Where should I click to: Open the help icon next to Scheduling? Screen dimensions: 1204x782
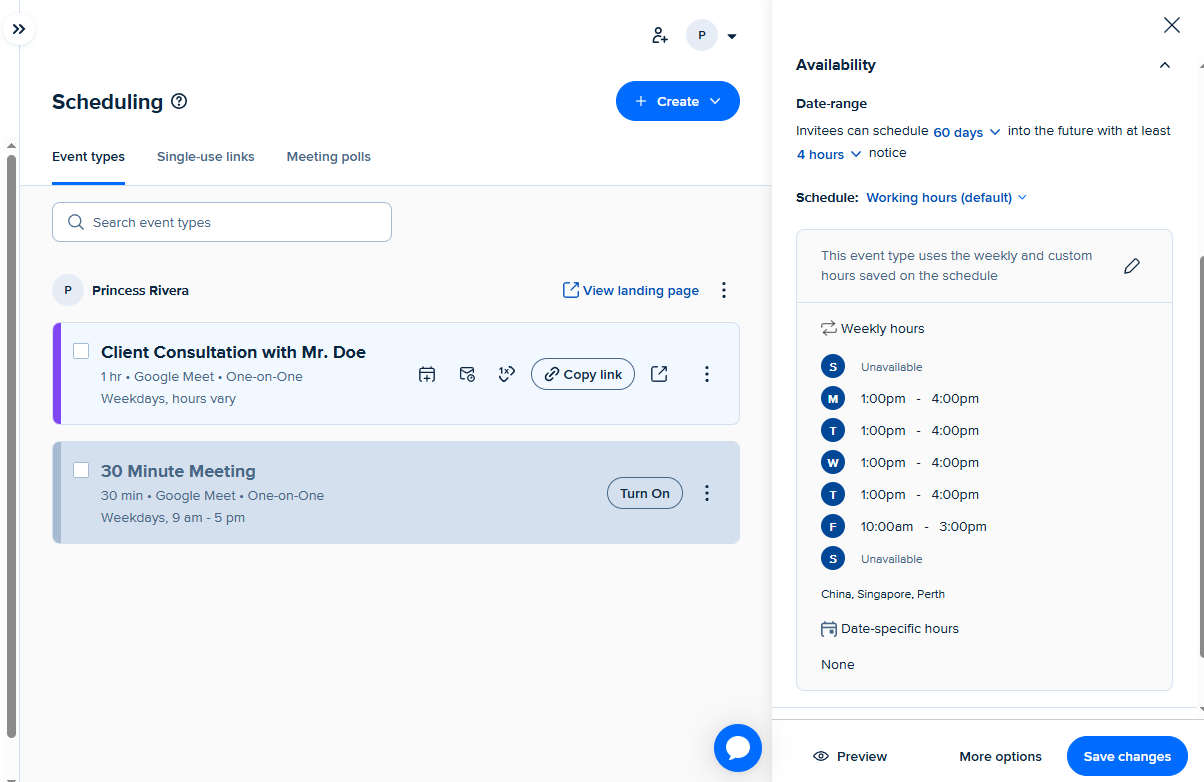point(179,102)
